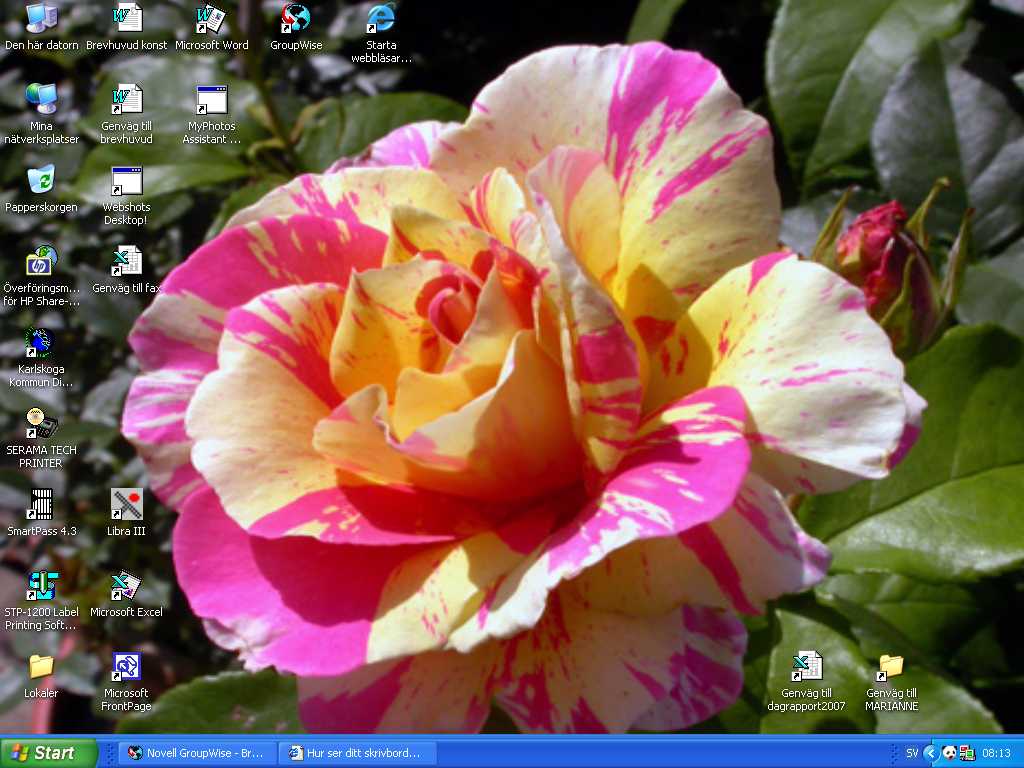Open the GroupWise desktop icon
The width and height of the screenshot is (1024, 768).
coord(296,19)
